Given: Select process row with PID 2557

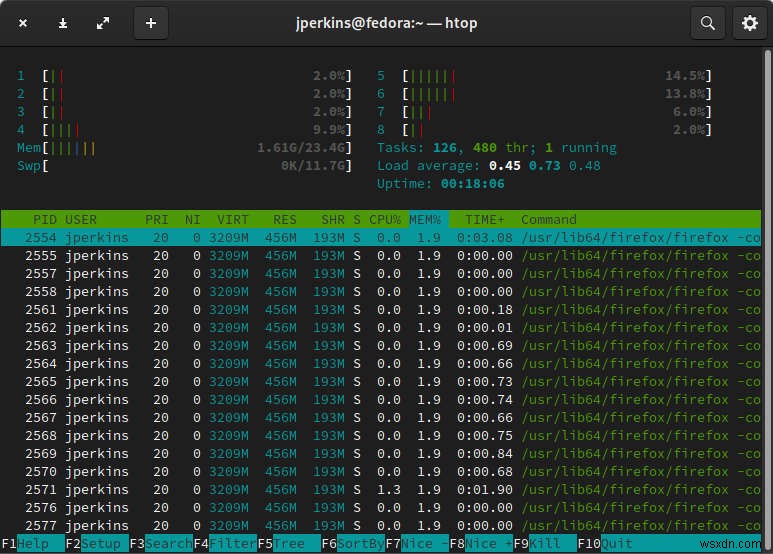Looking at the screenshot, I should point(381,274).
